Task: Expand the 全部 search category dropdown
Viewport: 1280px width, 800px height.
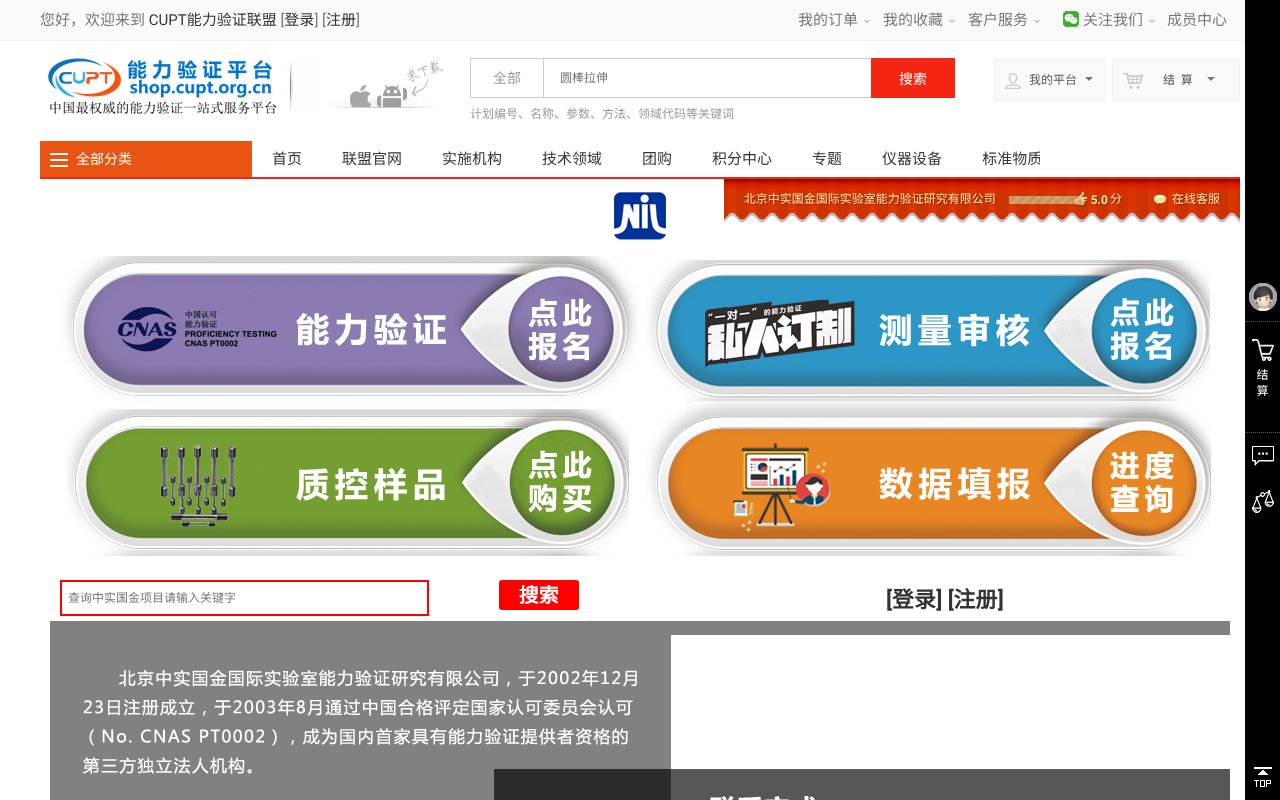Action: coord(505,77)
